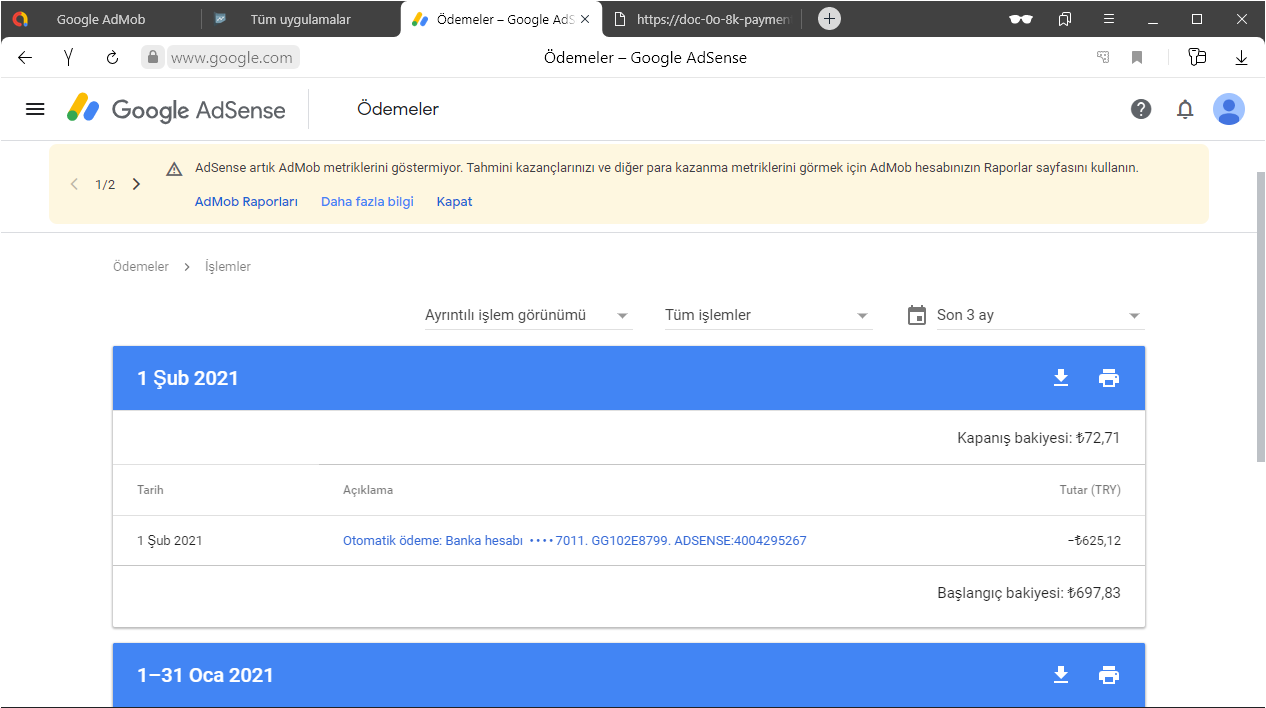Go to previous alert in banner
This screenshot has height=708, width=1266.
74,184
